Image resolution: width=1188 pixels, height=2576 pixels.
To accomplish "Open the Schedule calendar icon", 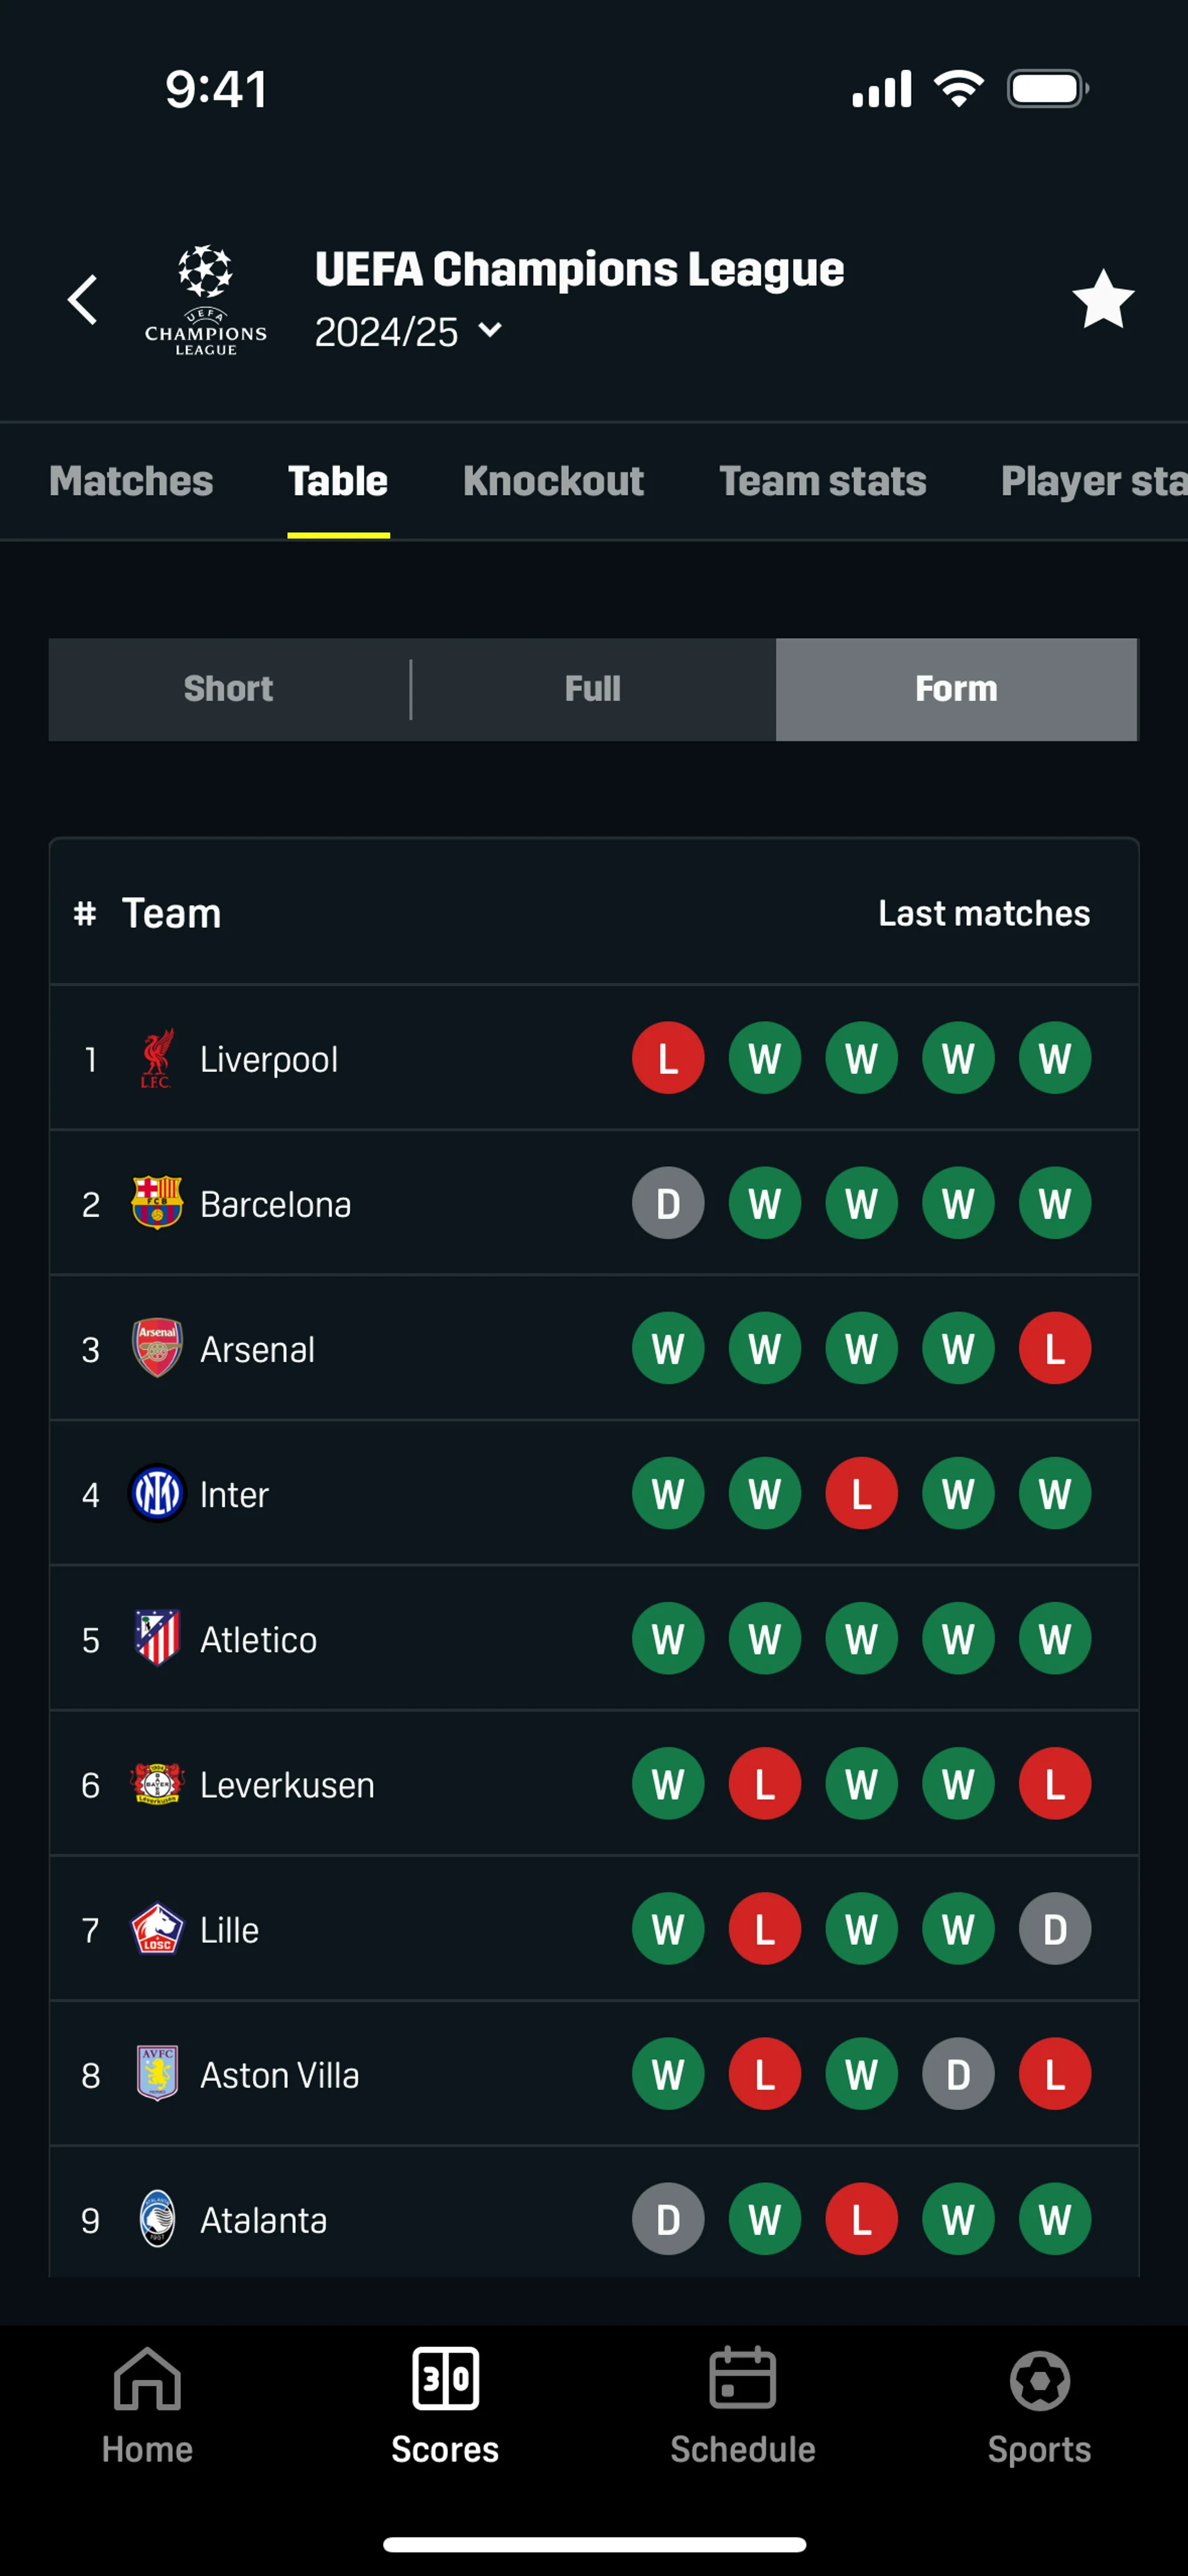I will [x=742, y=2380].
